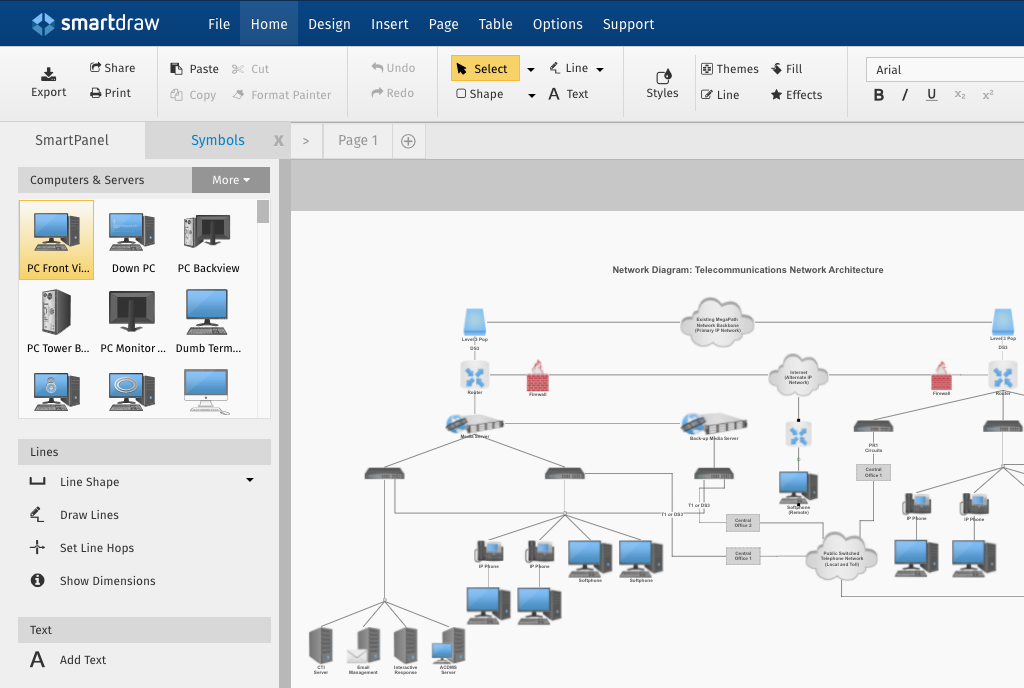Screen dimensions: 1024x688
Task: Click the smartdraw logo
Action: (x=95, y=23)
